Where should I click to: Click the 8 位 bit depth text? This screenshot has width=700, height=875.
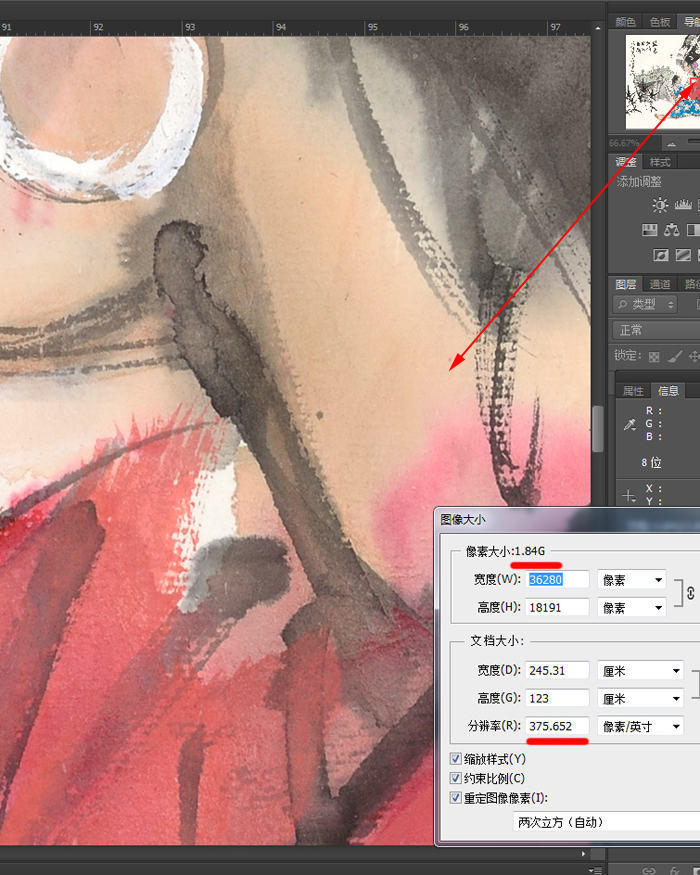(x=651, y=463)
